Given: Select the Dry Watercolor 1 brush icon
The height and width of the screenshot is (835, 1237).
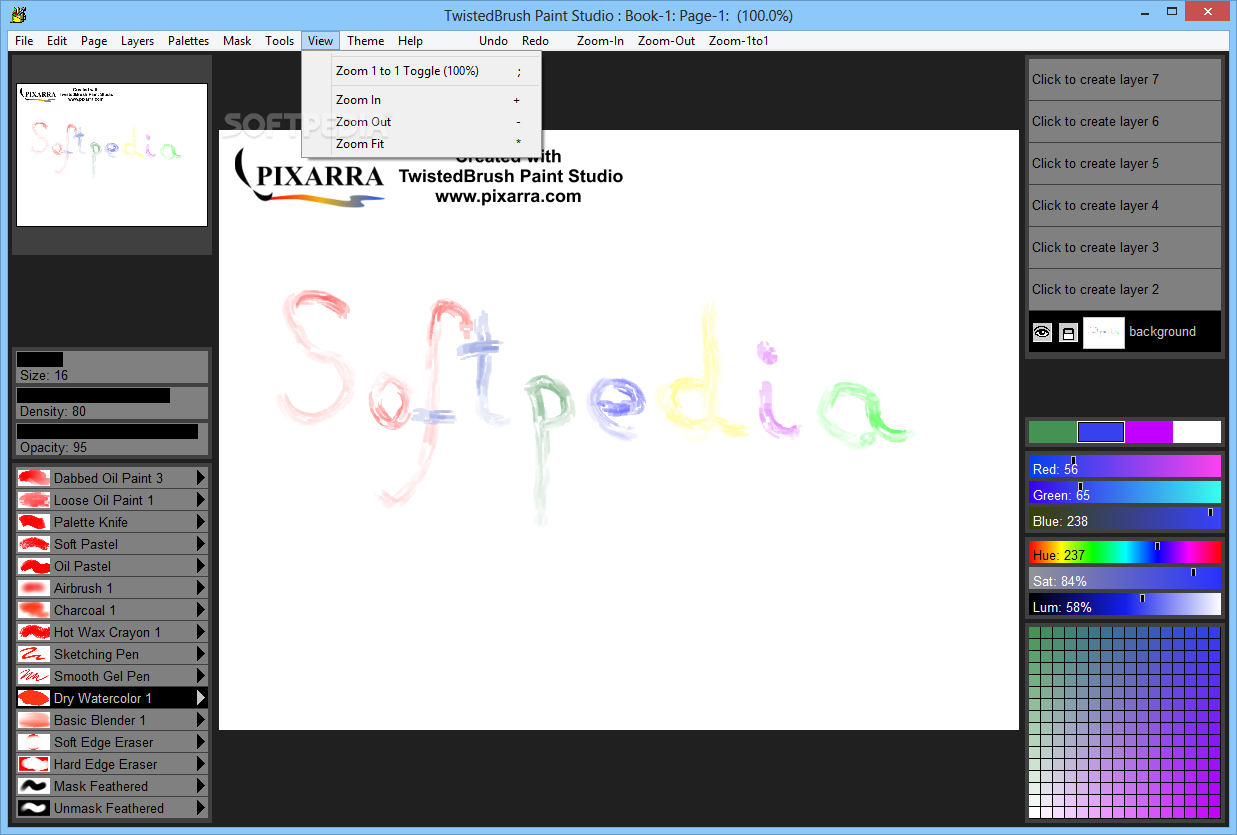Looking at the screenshot, I should pos(34,698).
